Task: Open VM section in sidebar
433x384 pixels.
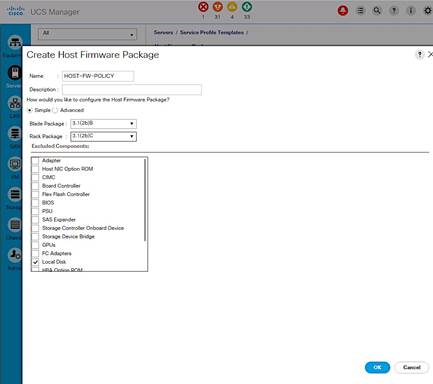Action: click(15, 164)
